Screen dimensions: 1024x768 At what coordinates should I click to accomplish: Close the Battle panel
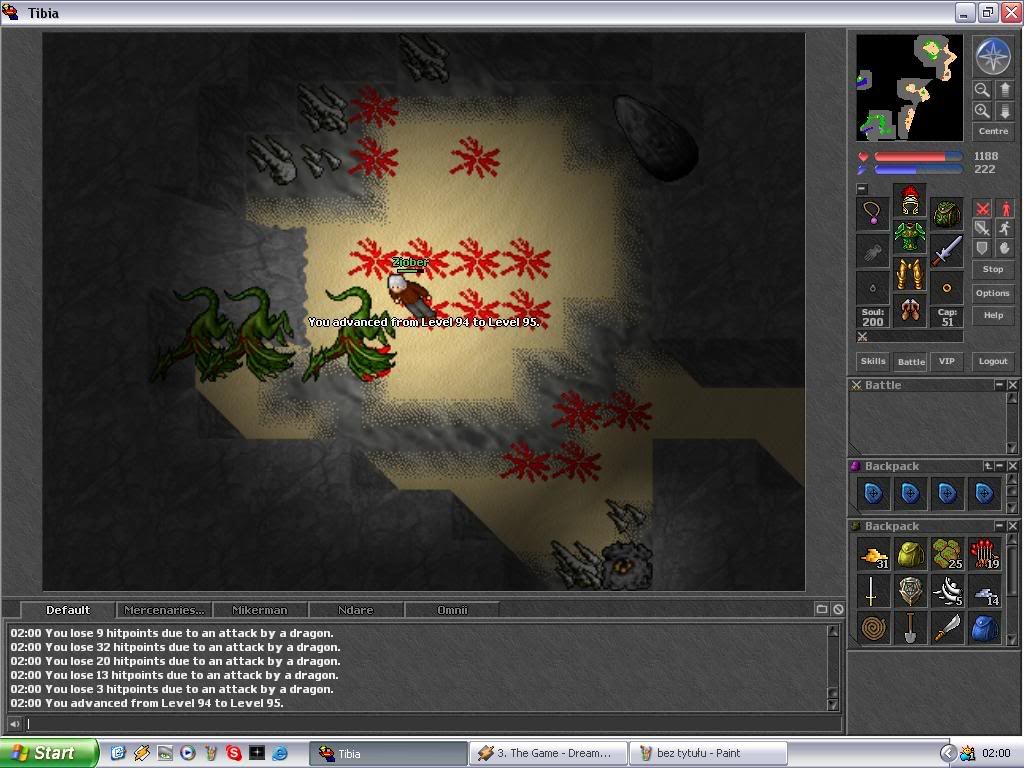(x=1012, y=385)
